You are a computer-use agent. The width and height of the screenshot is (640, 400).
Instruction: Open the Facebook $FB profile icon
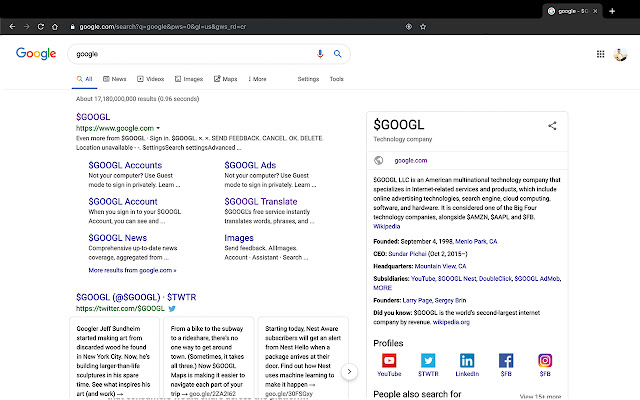pos(506,361)
